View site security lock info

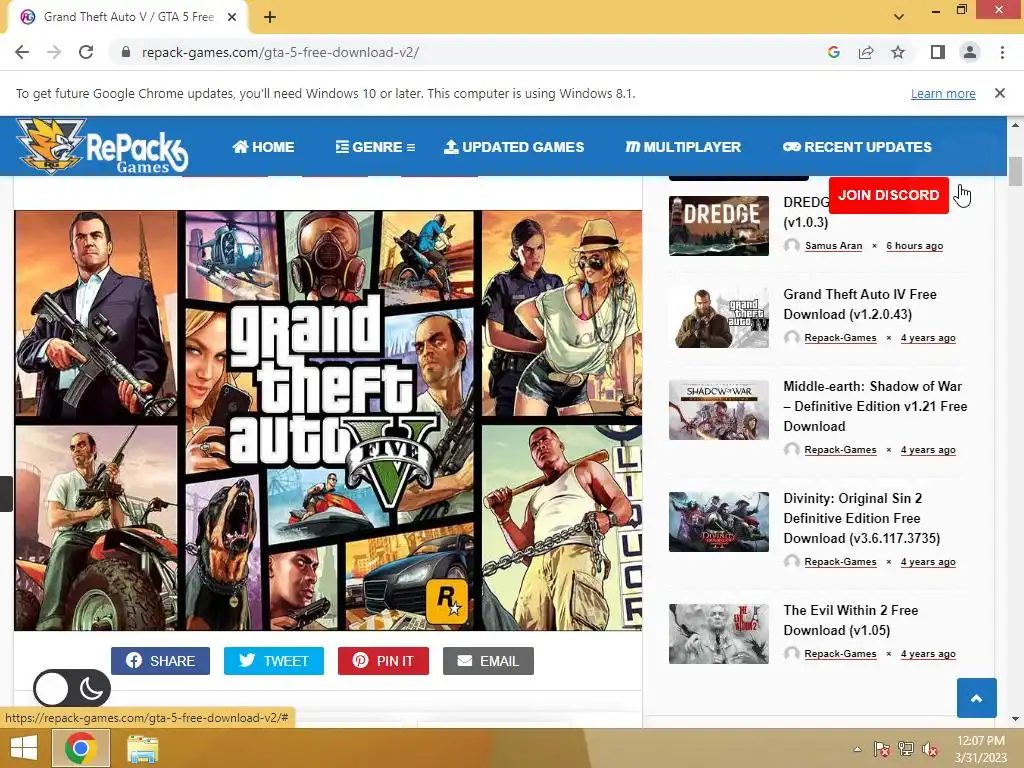[x=126, y=52]
